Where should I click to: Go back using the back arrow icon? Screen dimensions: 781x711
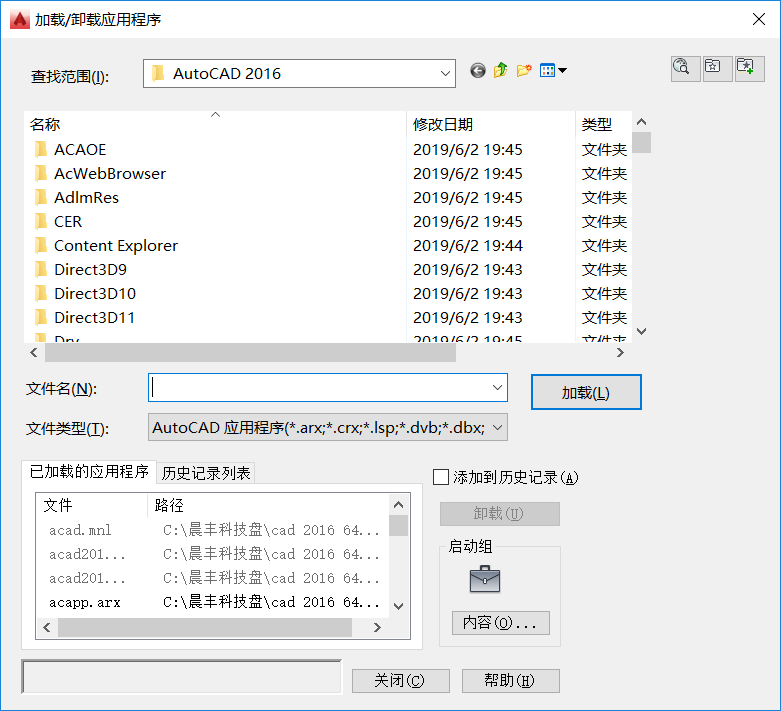pyautogui.click(x=478, y=71)
